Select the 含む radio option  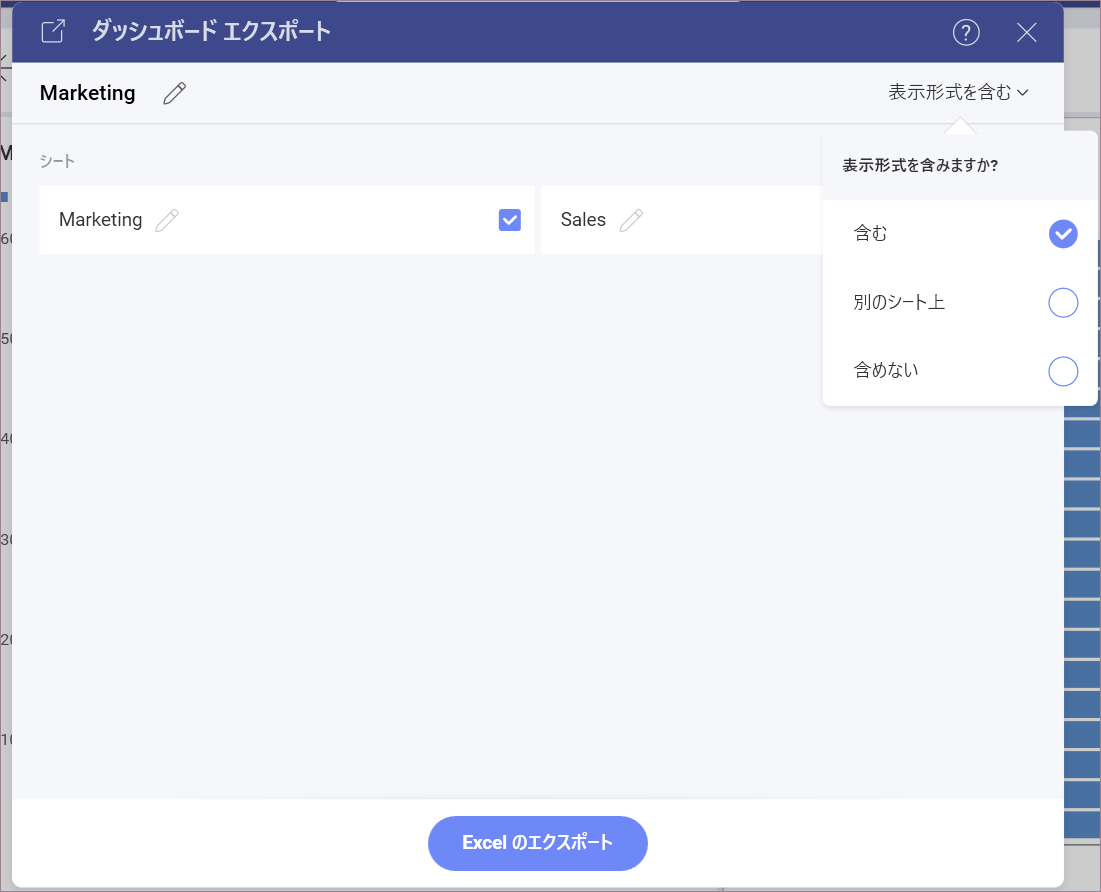1063,234
